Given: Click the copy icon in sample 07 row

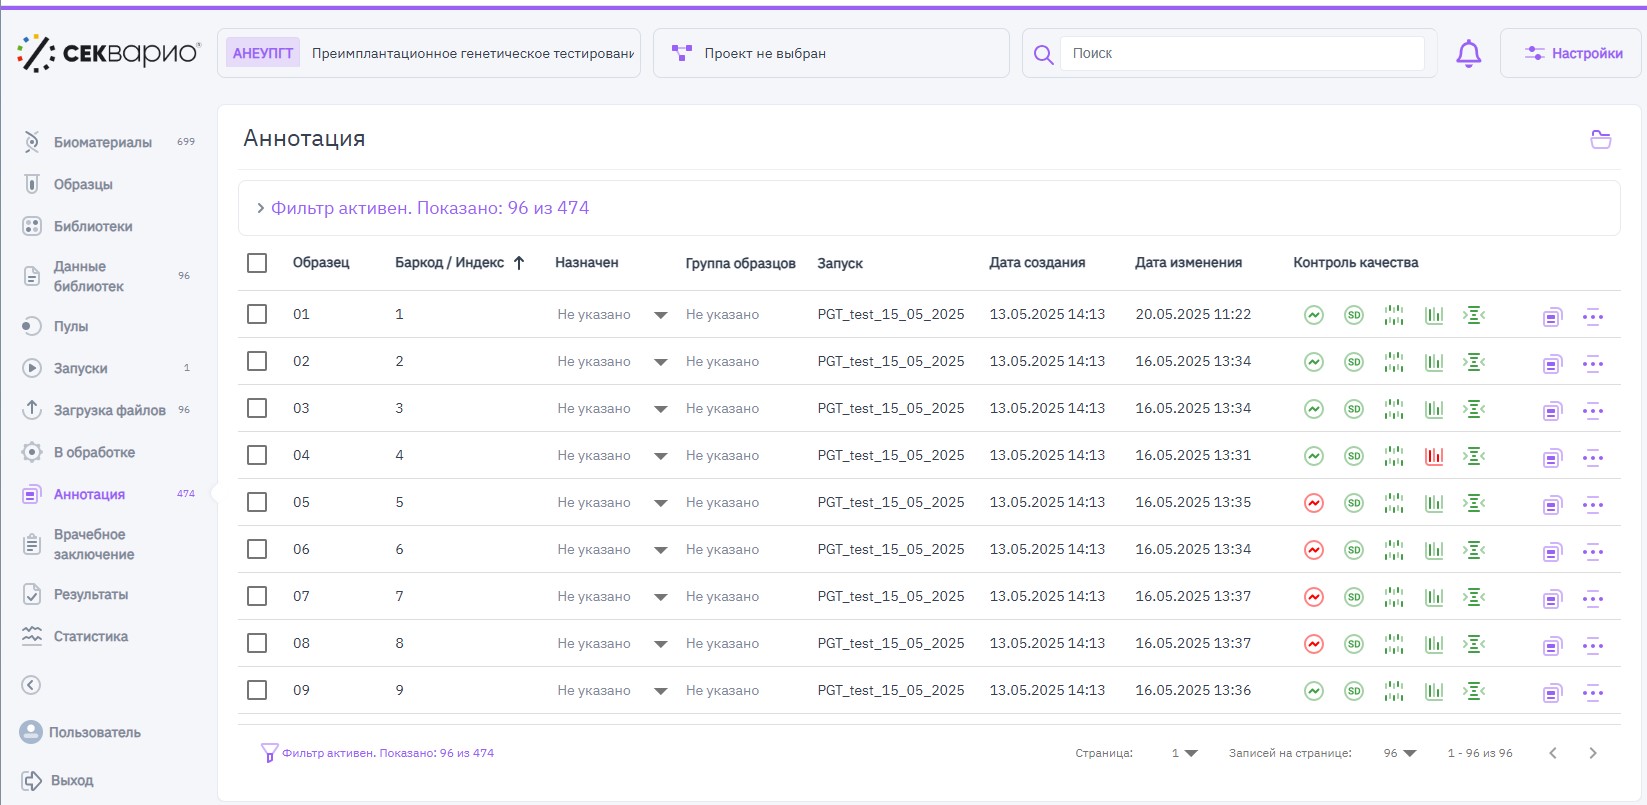Looking at the screenshot, I should pos(1552,599).
